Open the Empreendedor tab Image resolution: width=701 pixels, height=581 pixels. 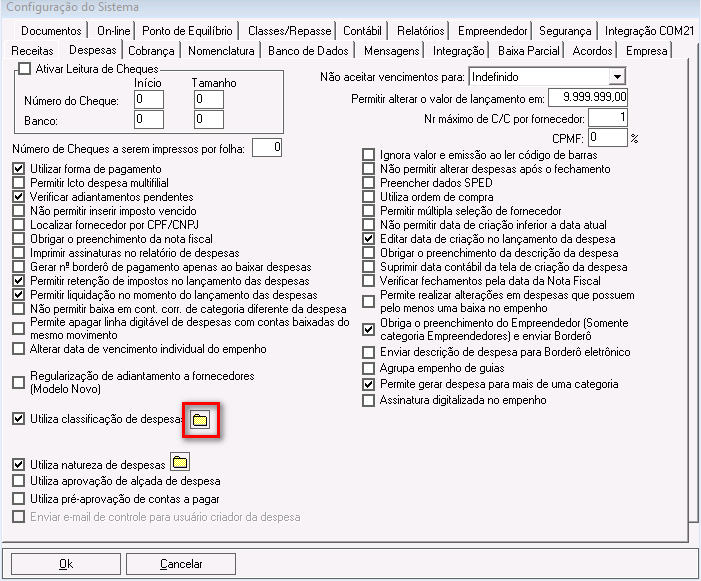click(x=492, y=31)
